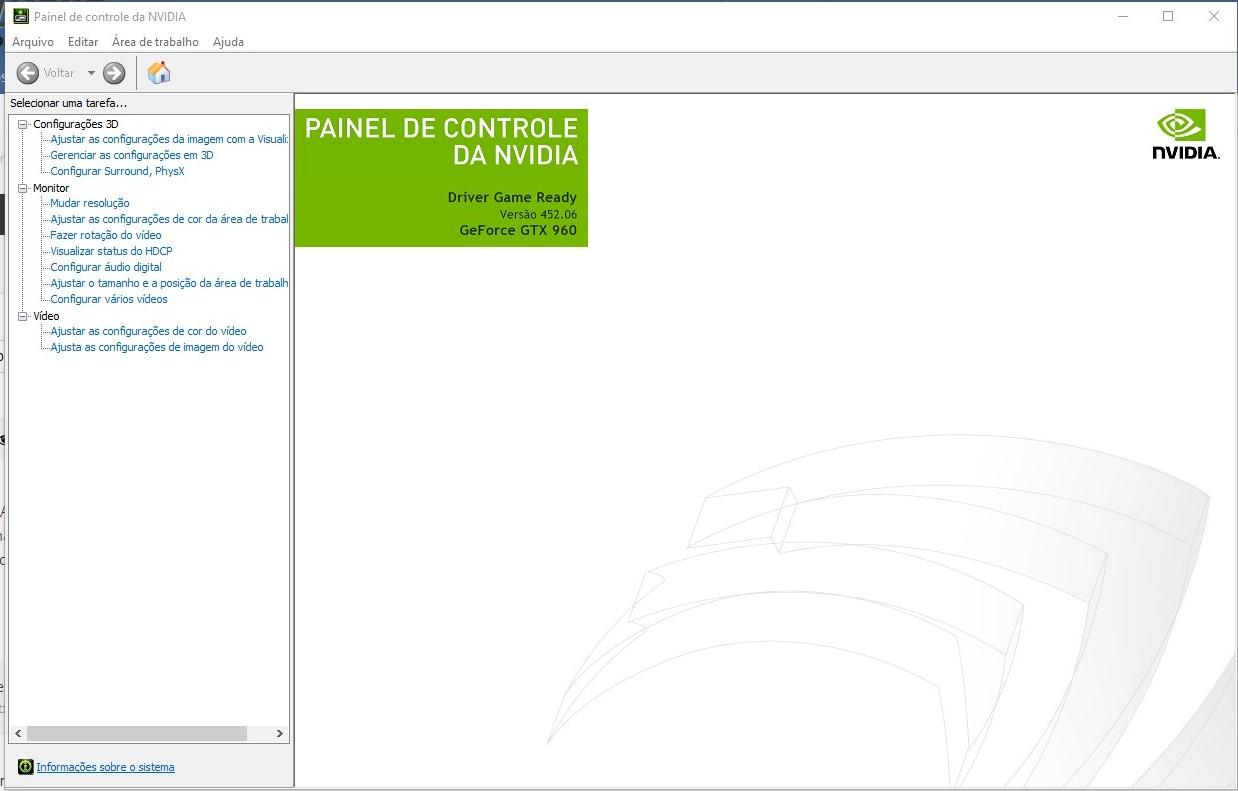The height and width of the screenshot is (791, 1238).
Task: Open the Editar menu
Action: (x=83, y=42)
